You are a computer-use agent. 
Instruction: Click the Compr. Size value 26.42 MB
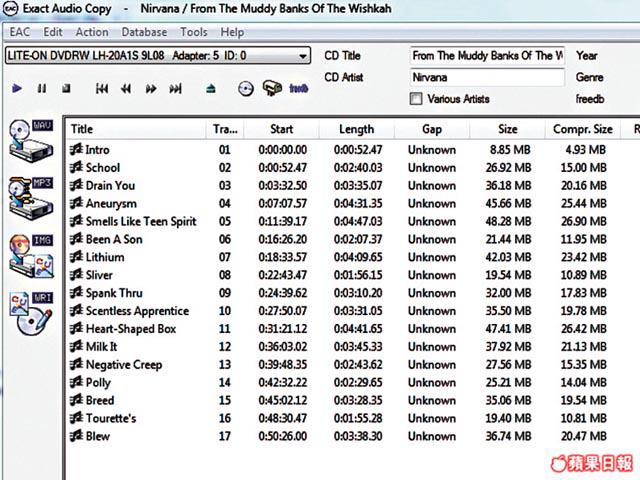tap(584, 329)
